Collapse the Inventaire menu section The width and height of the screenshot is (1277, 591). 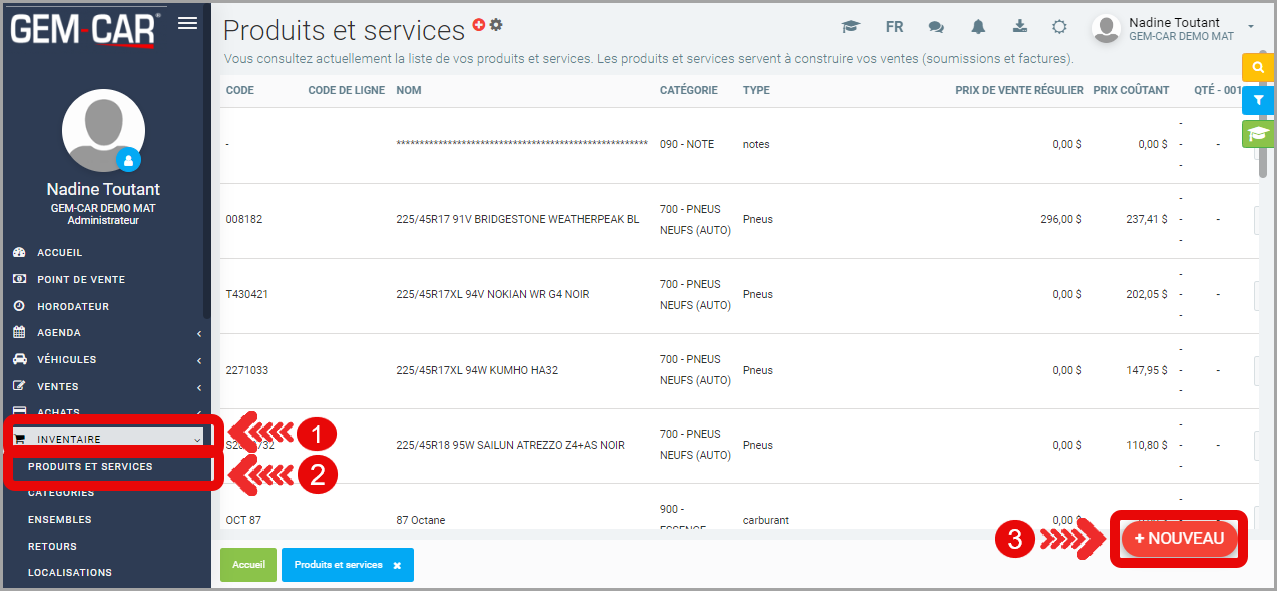click(105, 439)
